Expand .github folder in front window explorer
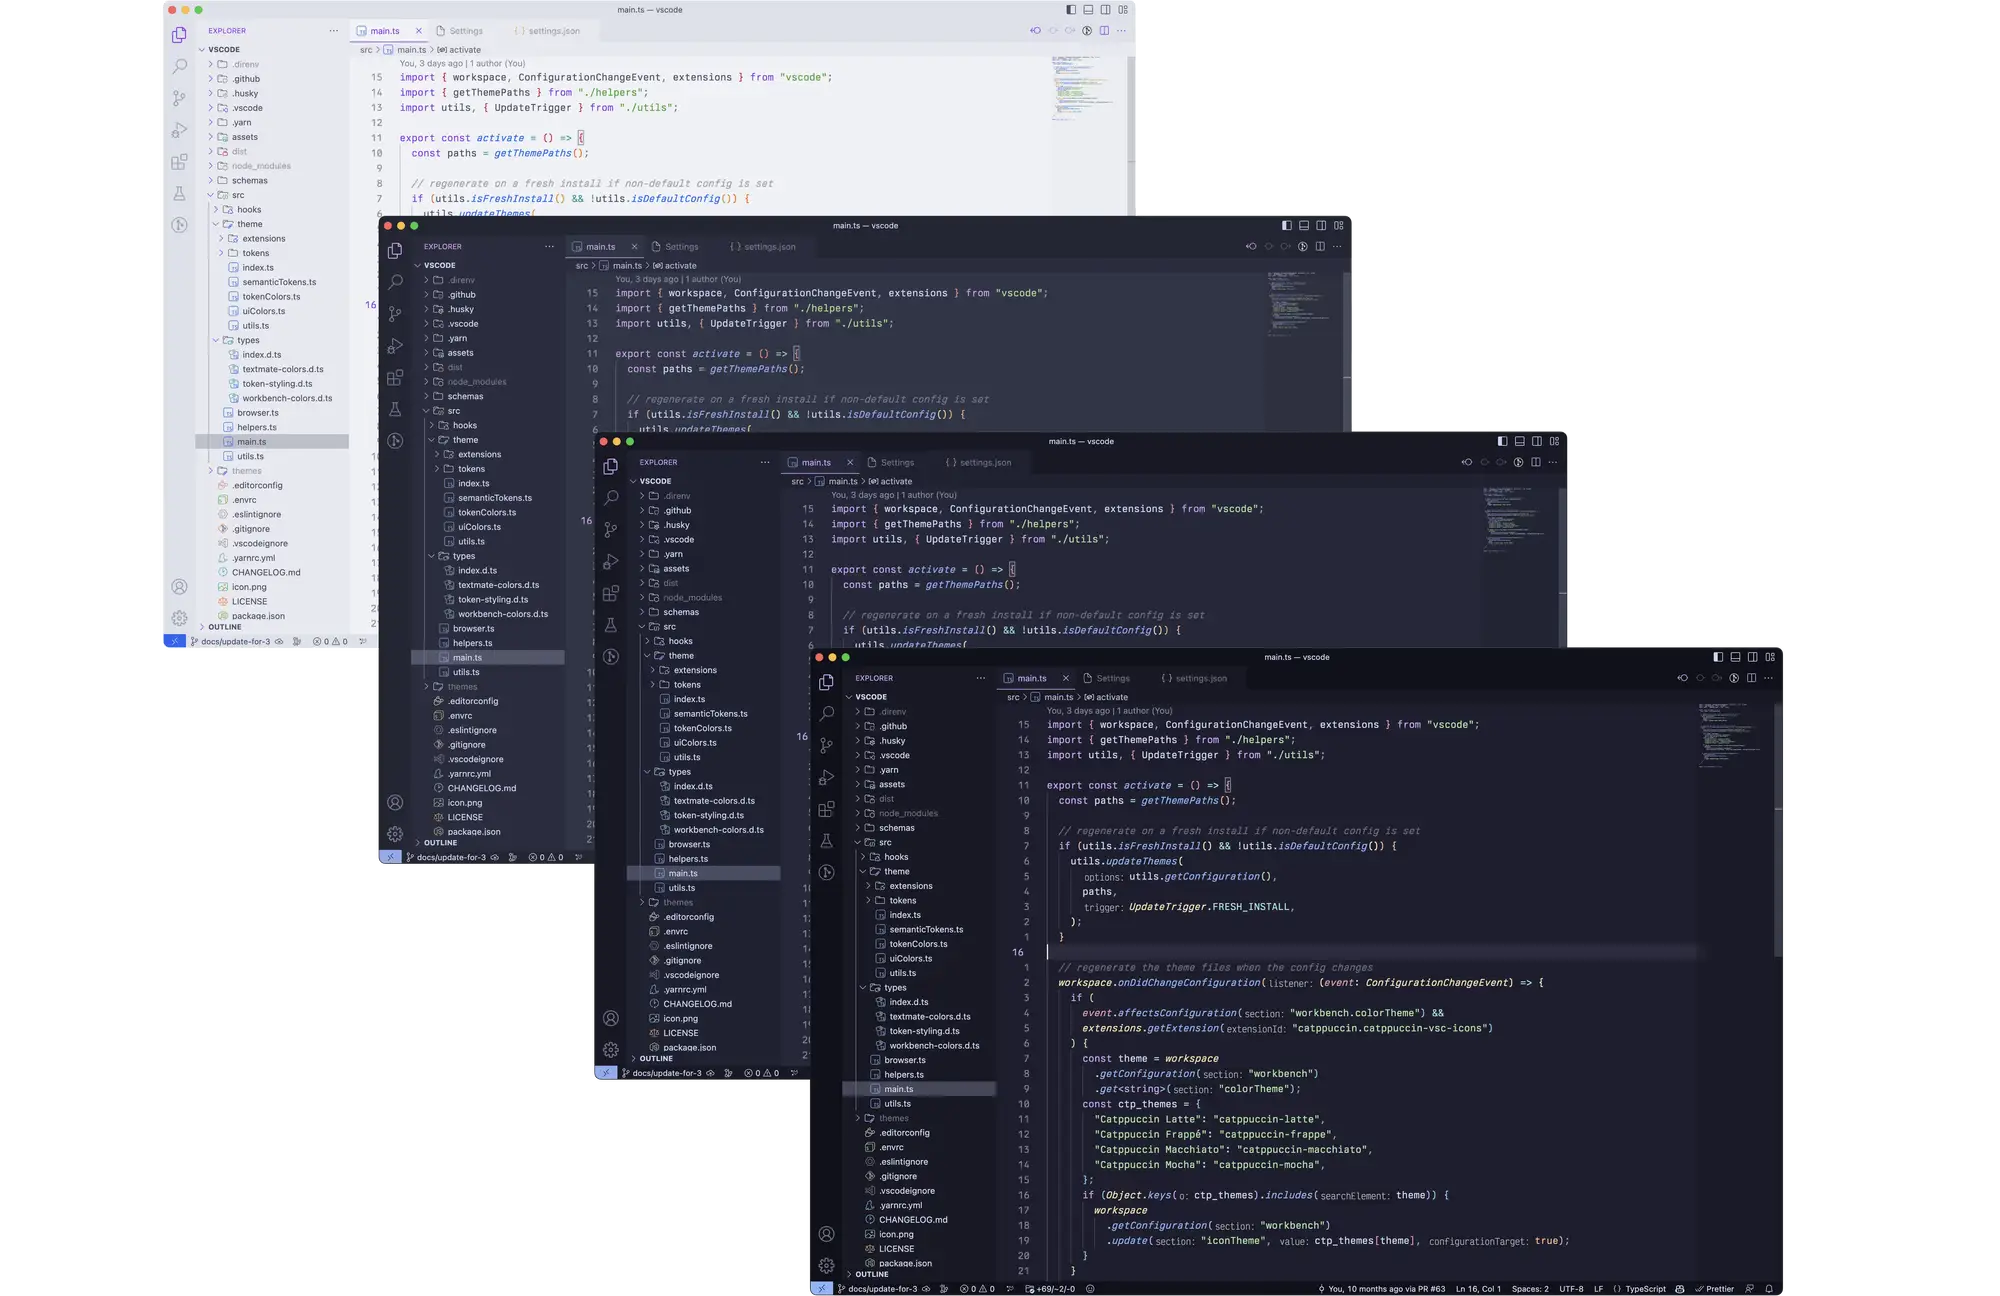 (920, 726)
